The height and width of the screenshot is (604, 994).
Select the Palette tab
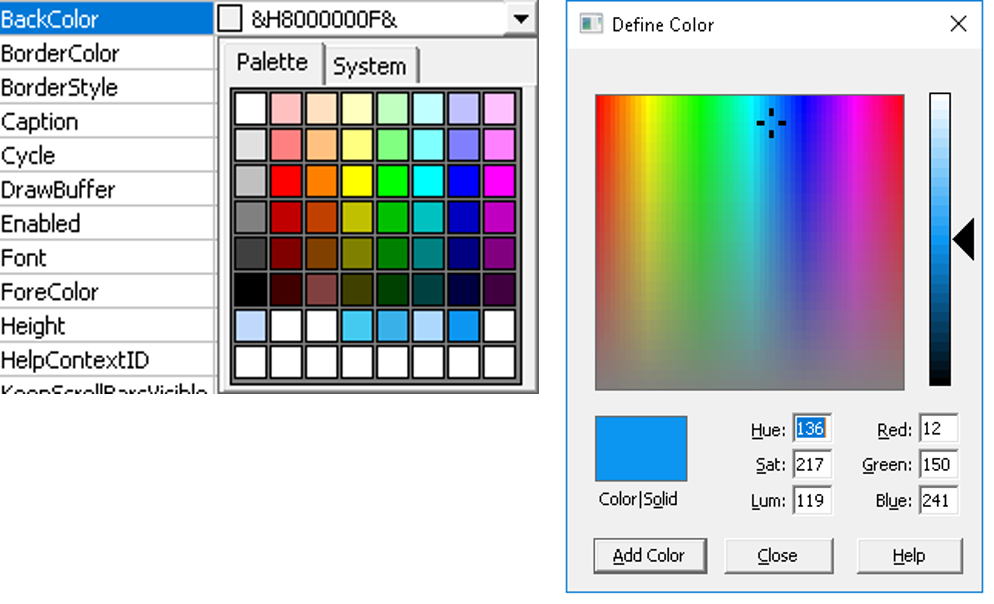tap(272, 63)
